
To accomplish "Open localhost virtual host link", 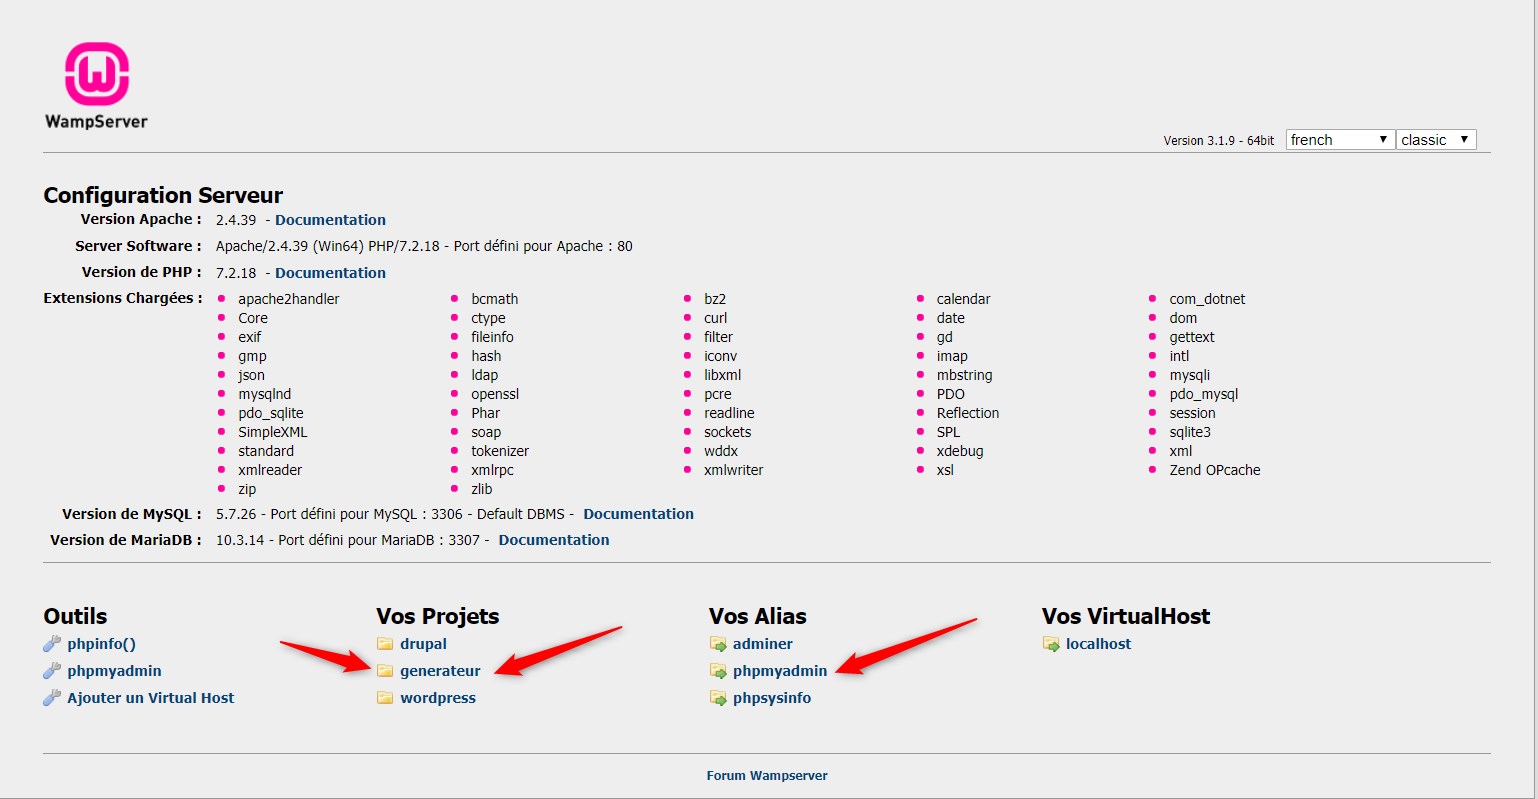I will point(1098,644).
